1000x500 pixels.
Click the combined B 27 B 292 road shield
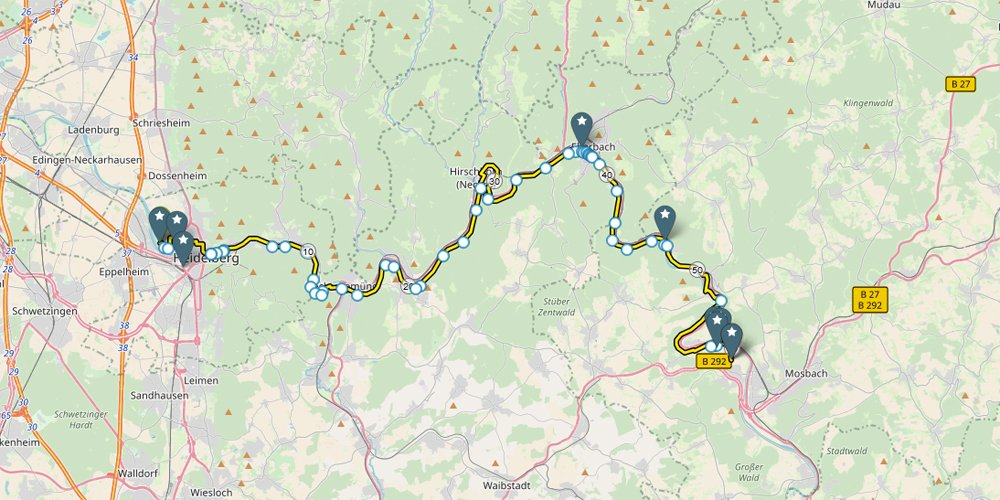point(870,300)
